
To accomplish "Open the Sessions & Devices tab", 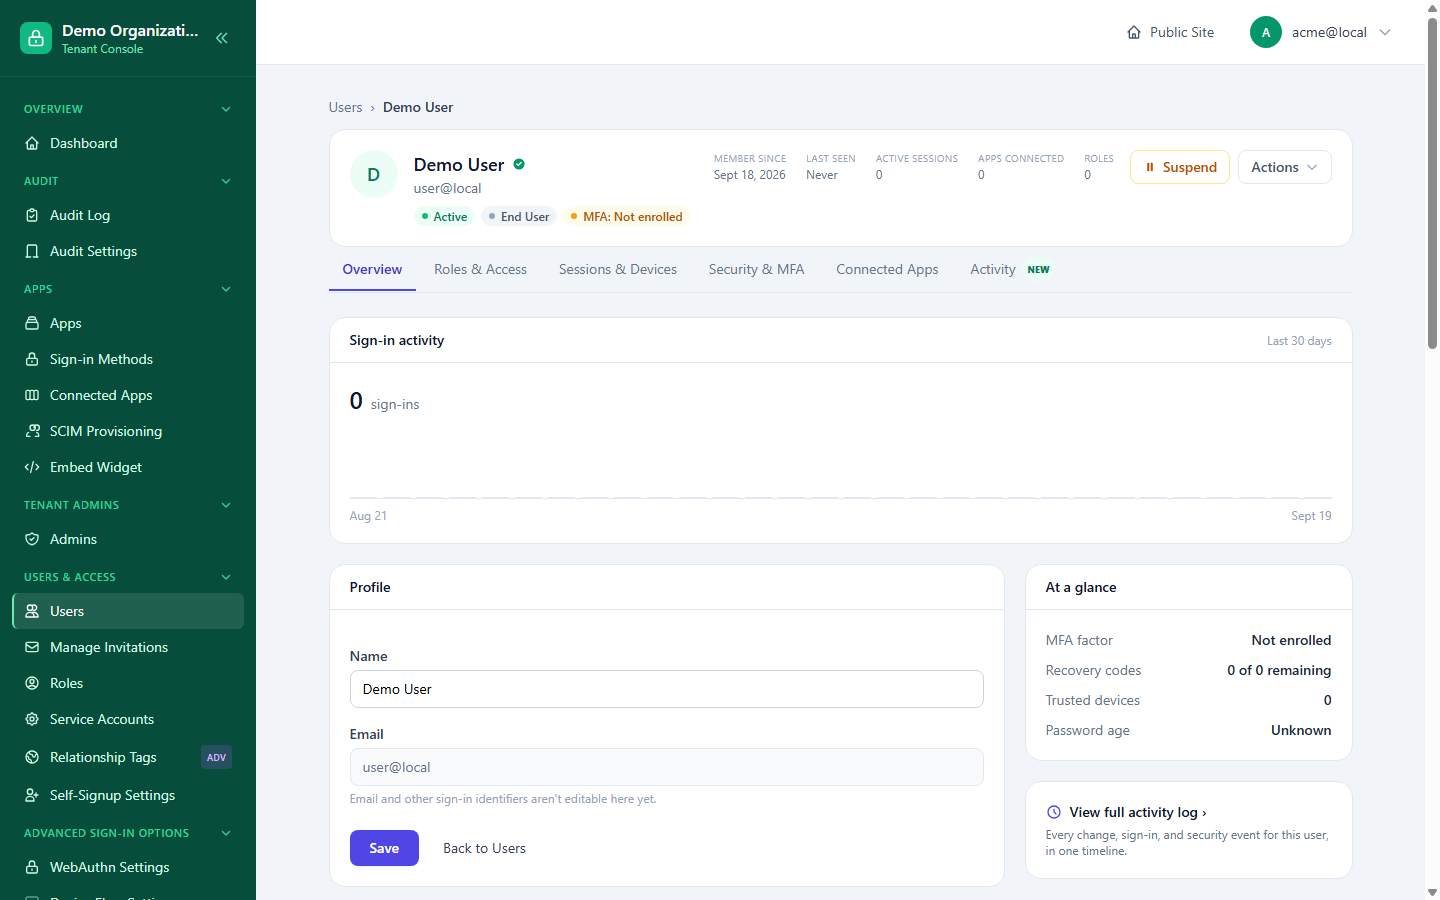I will pyautogui.click(x=618, y=269).
